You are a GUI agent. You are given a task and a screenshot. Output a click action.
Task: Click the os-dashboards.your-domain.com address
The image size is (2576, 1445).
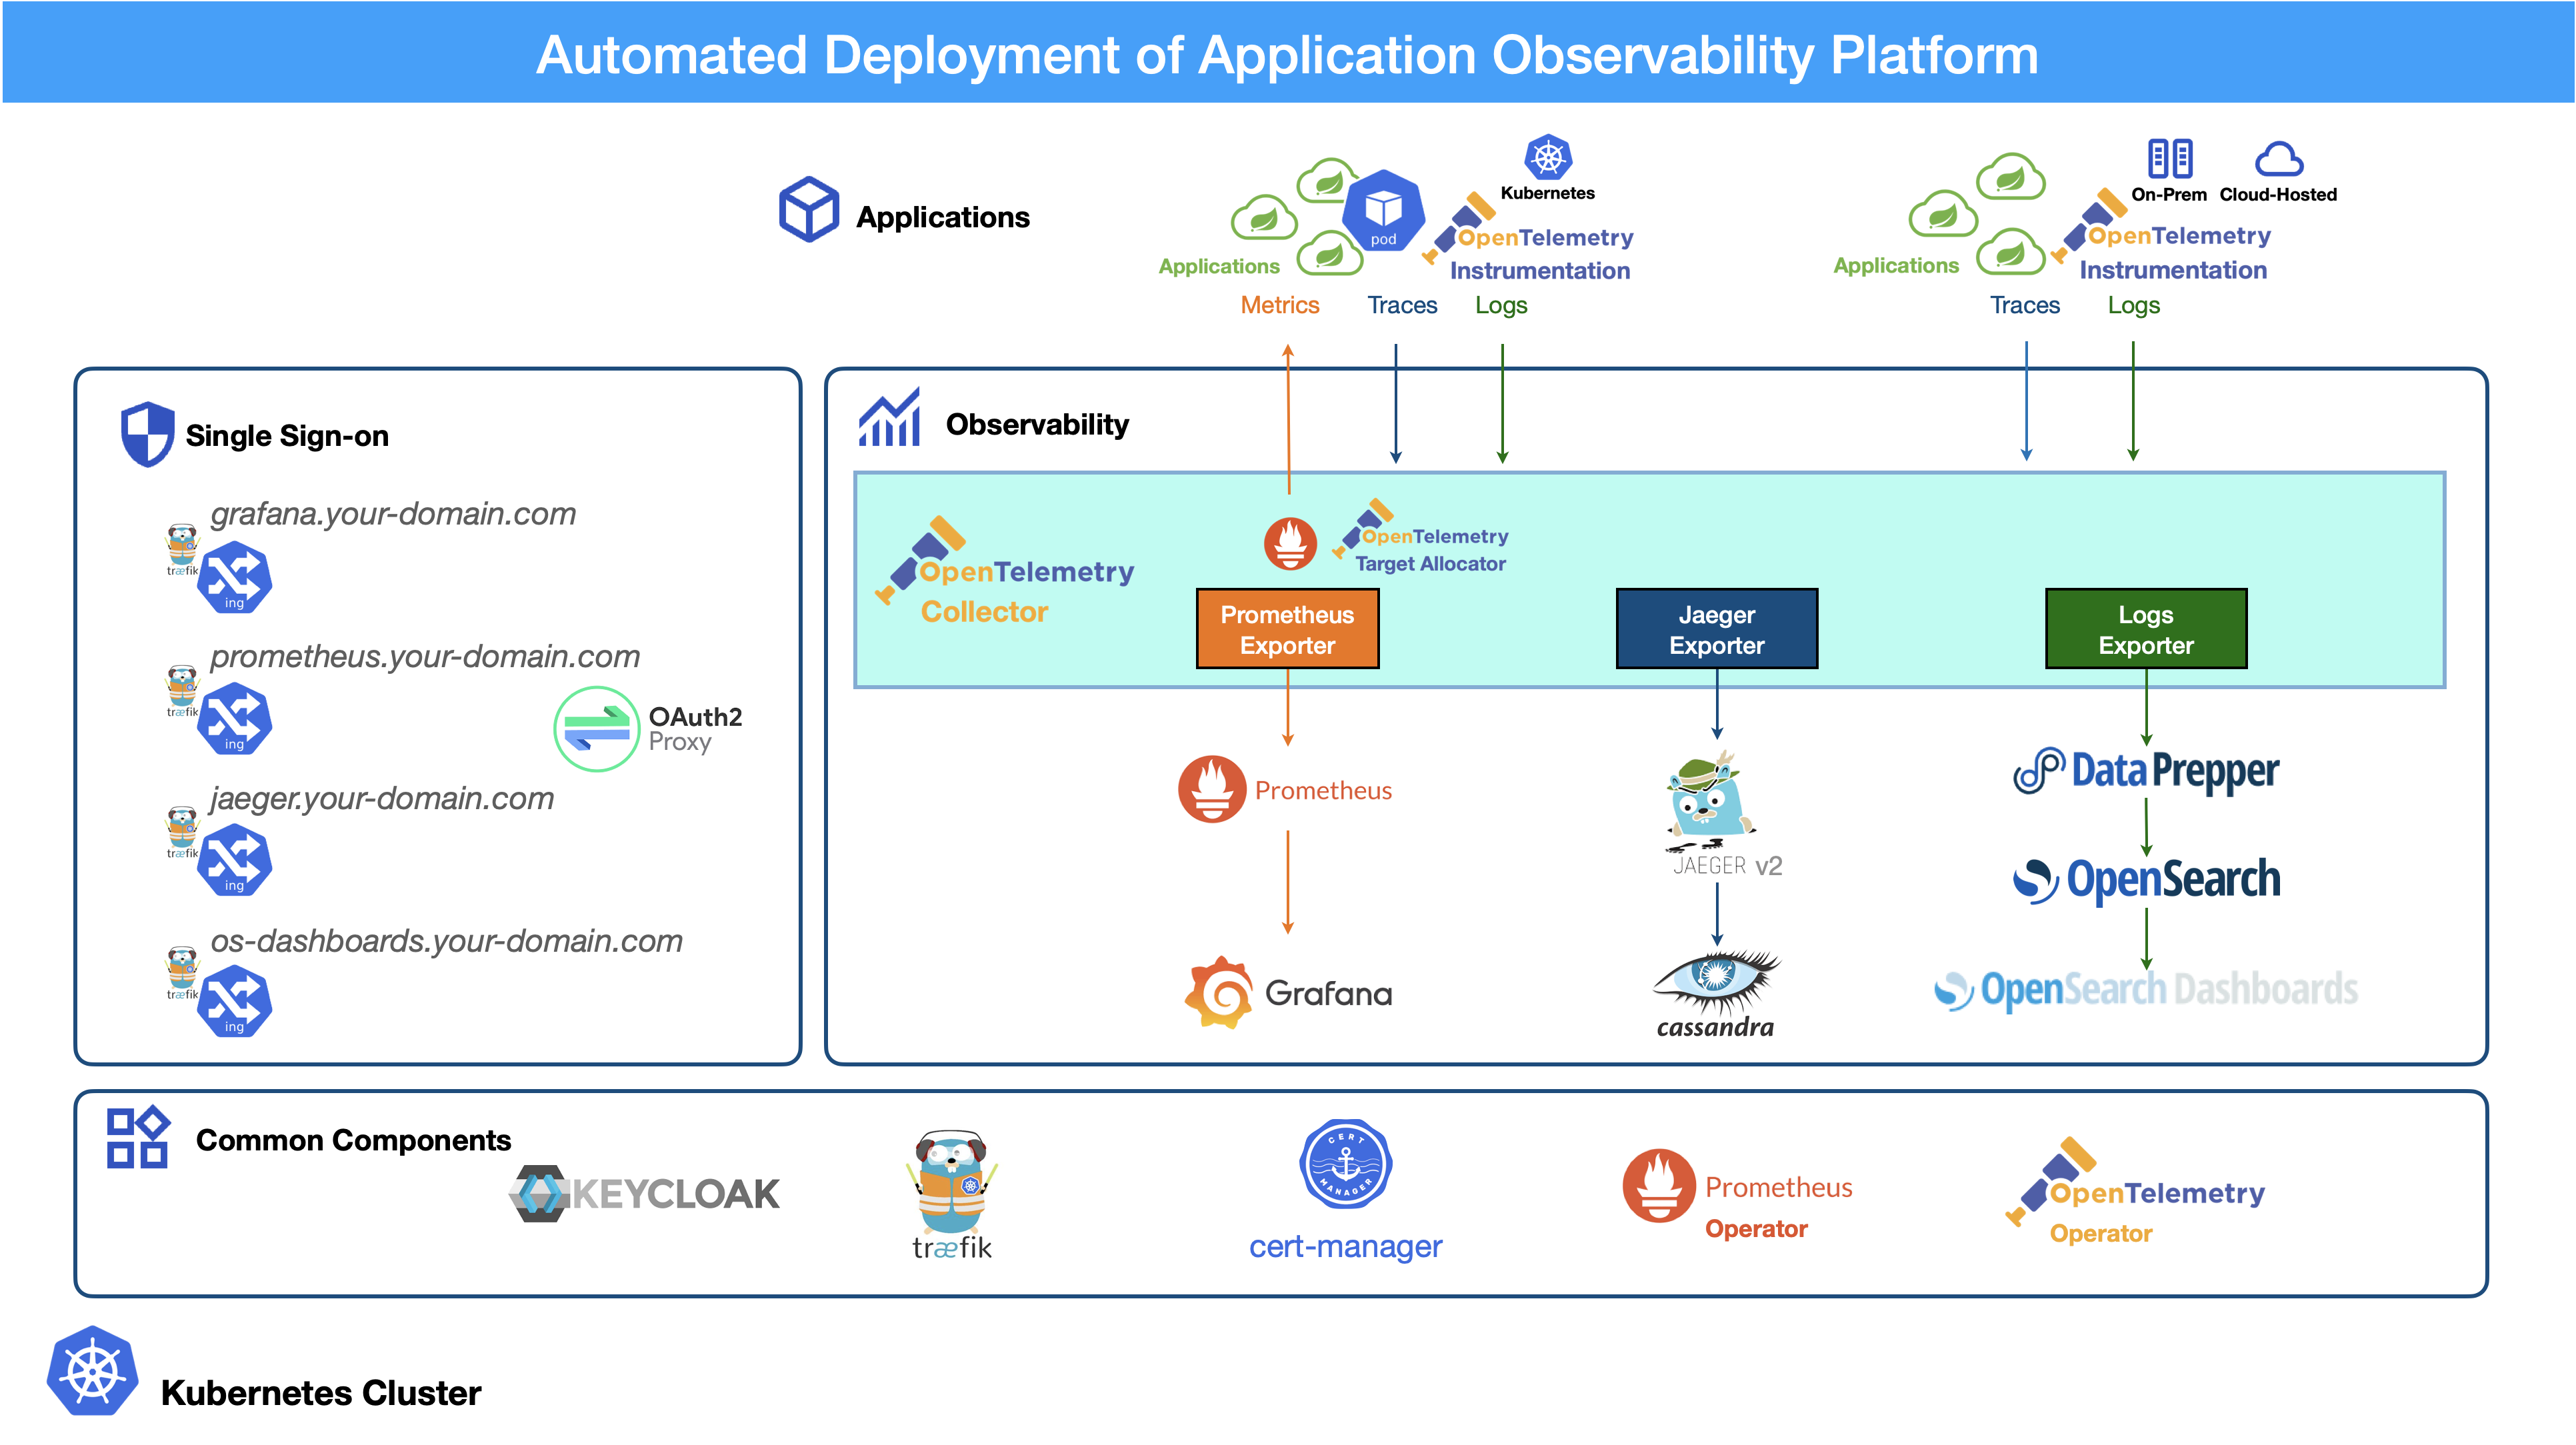[x=446, y=941]
